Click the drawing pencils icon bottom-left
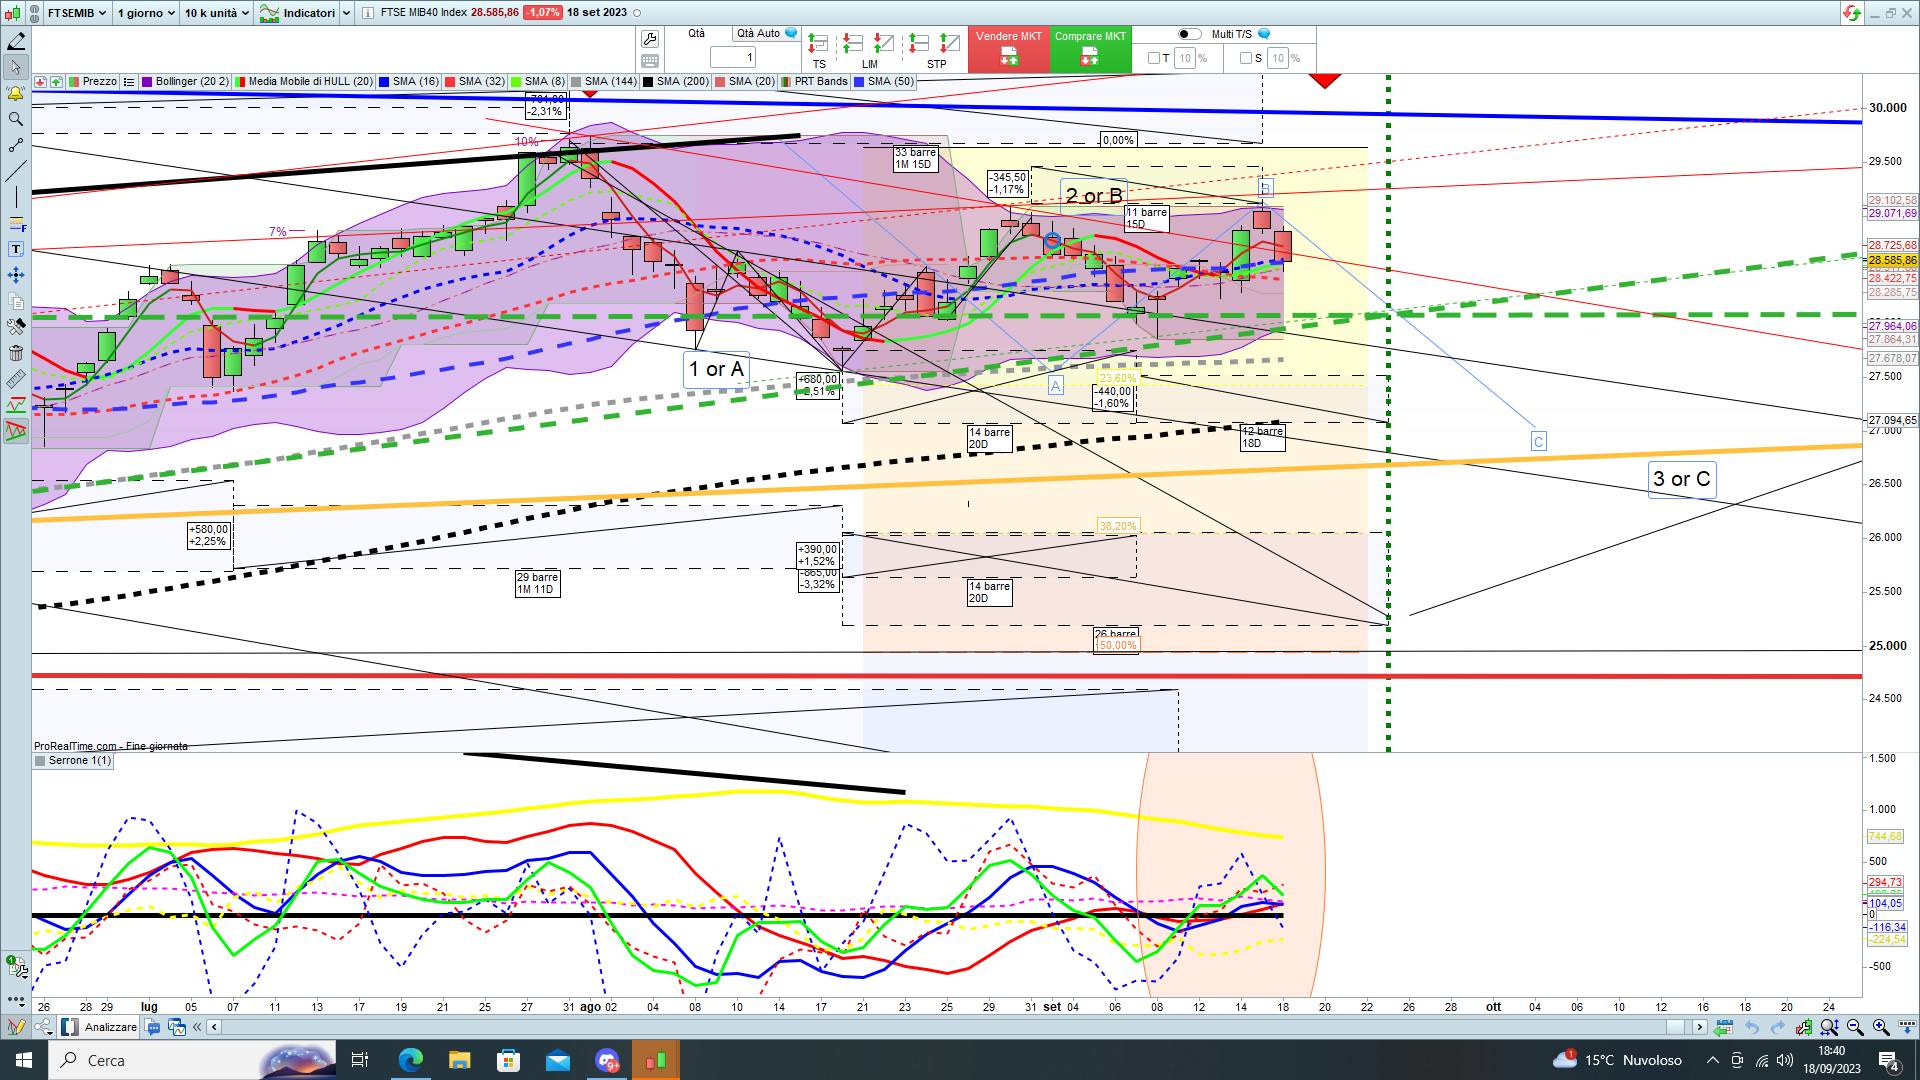 tap(15, 1027)
